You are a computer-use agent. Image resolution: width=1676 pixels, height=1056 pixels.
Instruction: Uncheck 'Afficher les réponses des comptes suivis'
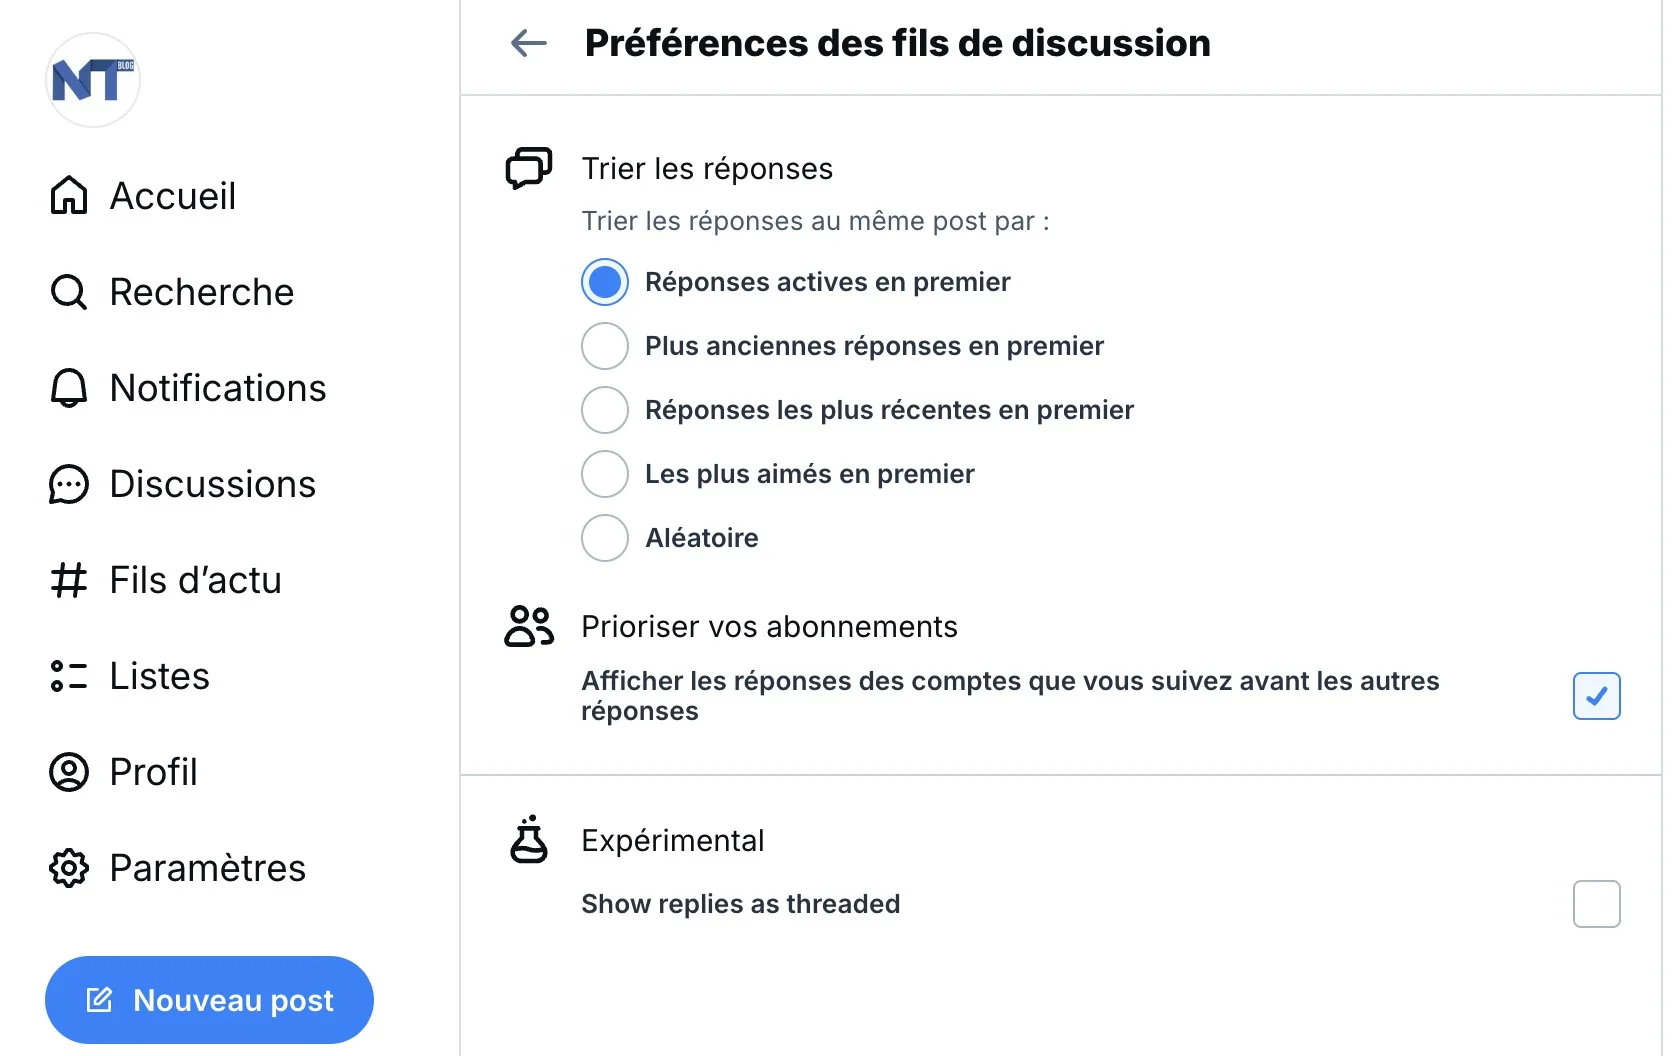(x=1596, y=696)
